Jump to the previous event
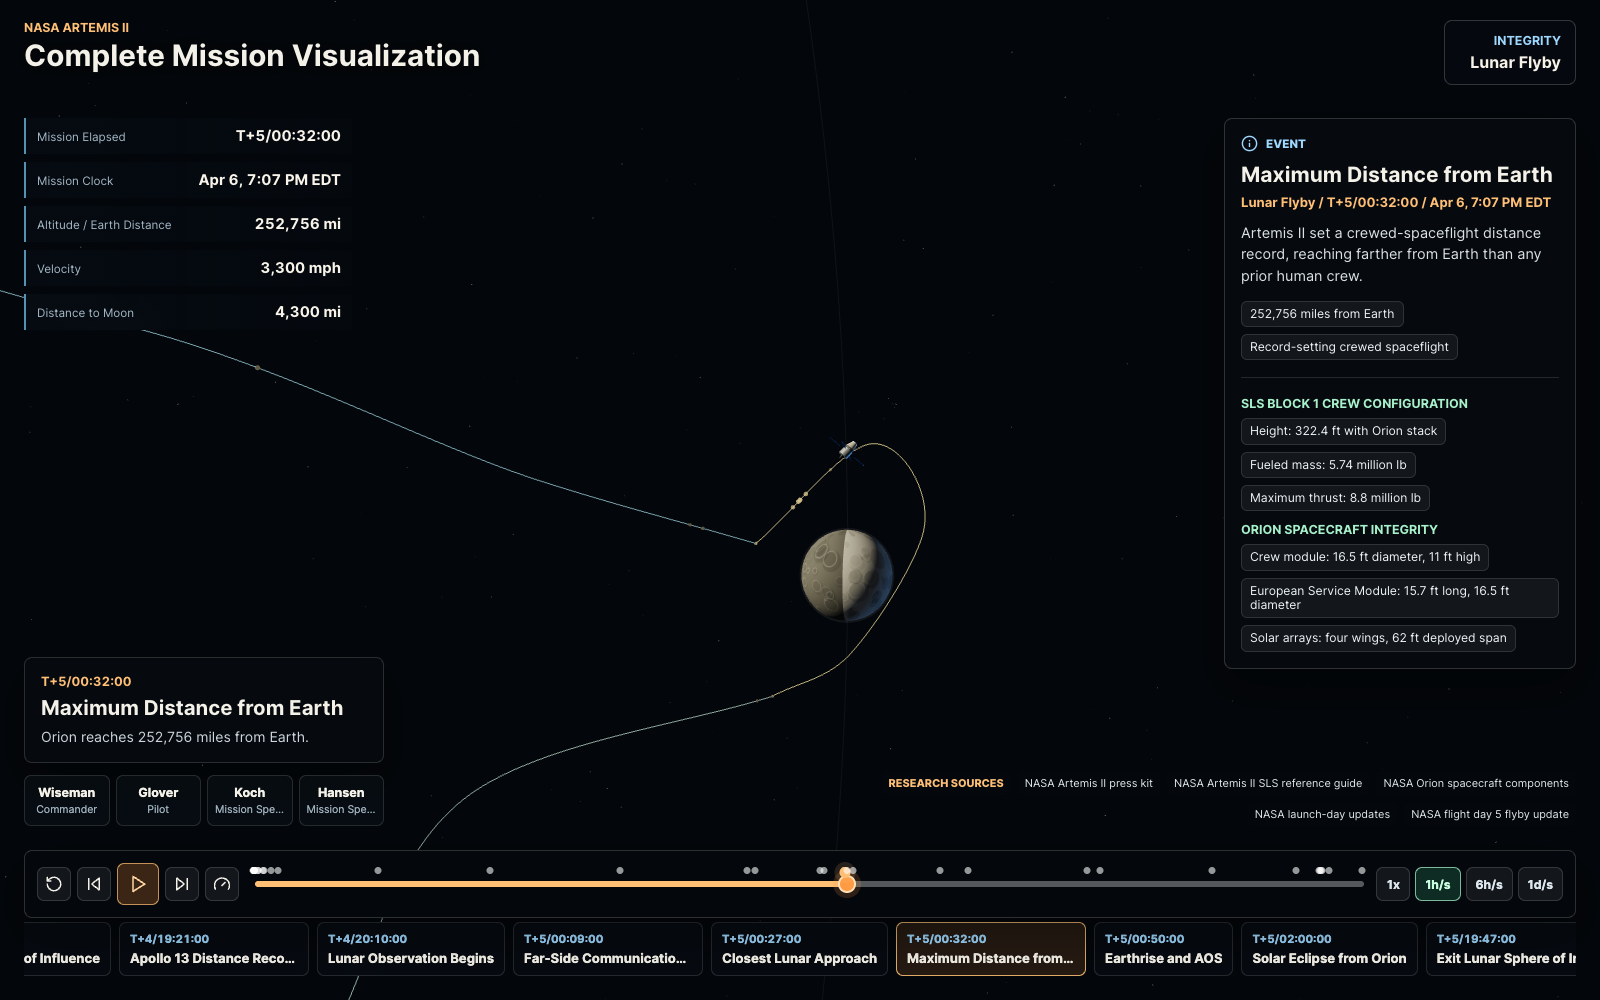The width and height of the screenshot is (1600, 1000). [94, 884]
